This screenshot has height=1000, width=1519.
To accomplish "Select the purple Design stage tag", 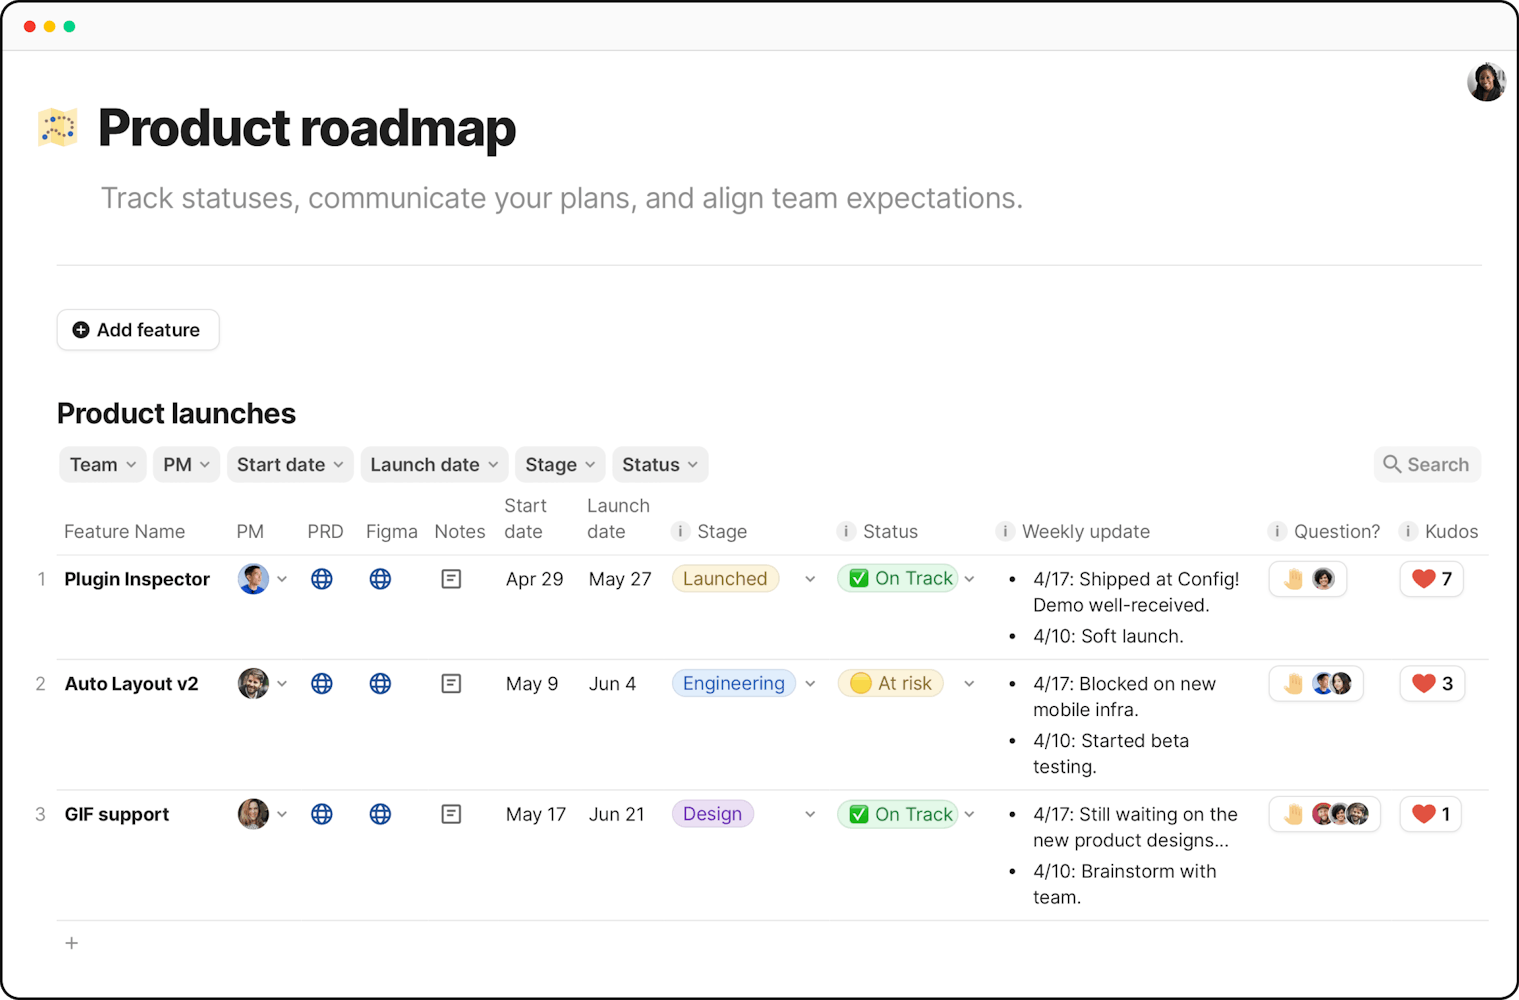I will [712, 815].
